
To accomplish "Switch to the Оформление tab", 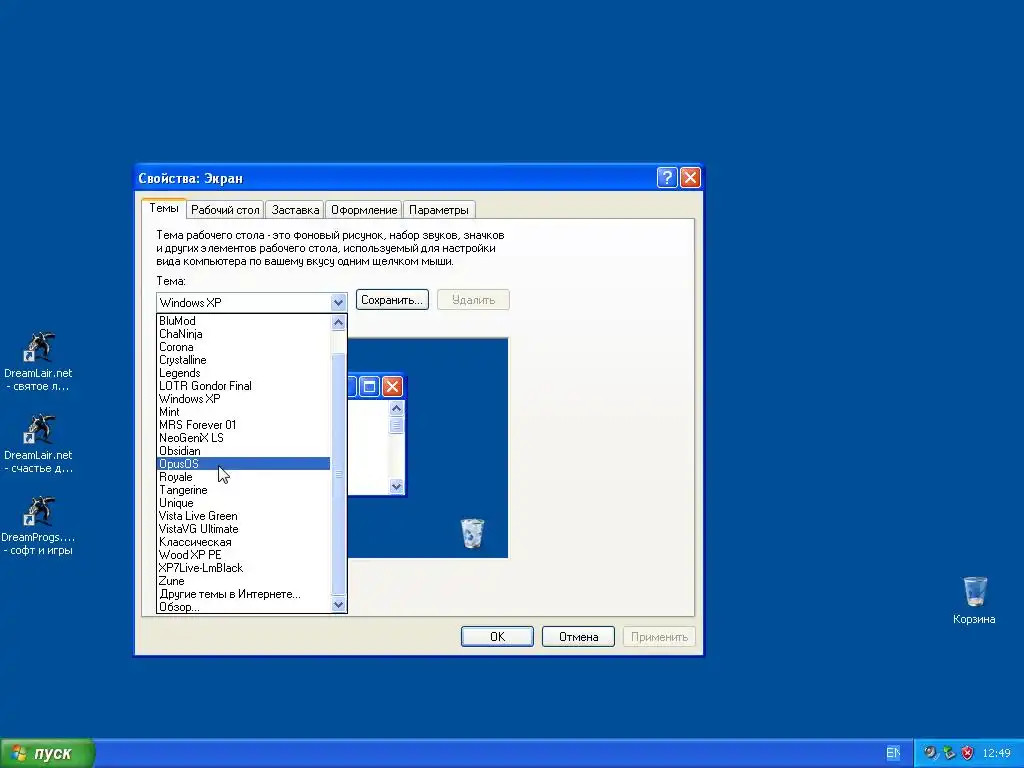I will (x=364, y=210).
